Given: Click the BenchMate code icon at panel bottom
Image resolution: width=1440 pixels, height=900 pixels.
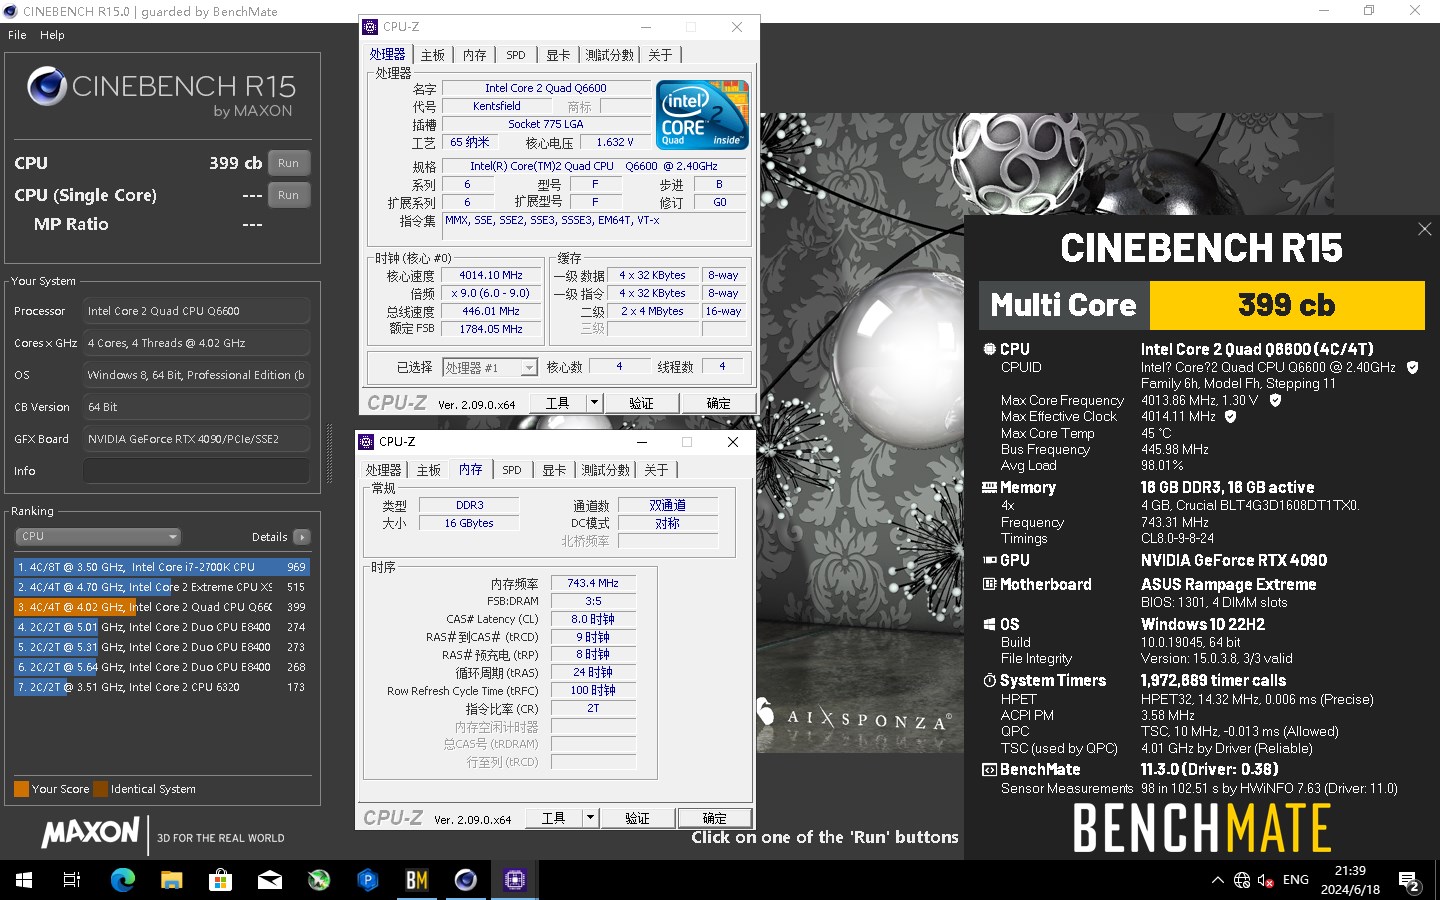Looking at the screenshot, I should (989, 769).
